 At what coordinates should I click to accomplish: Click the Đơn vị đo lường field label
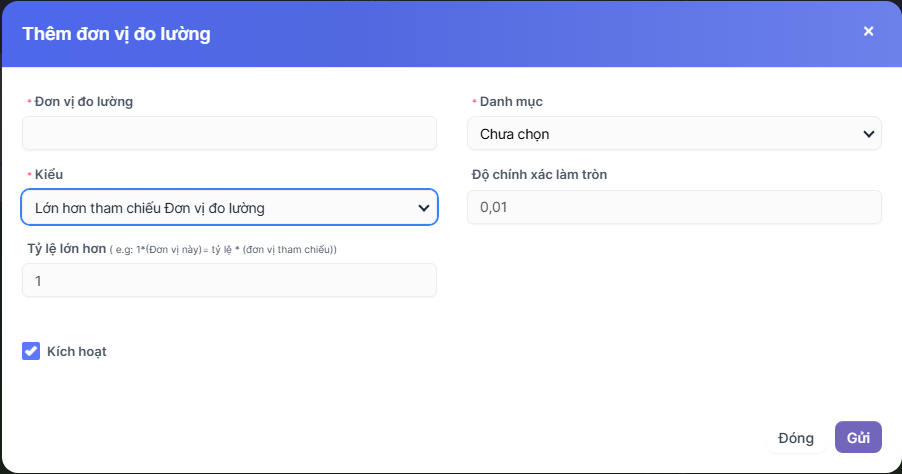pos(84,101)
